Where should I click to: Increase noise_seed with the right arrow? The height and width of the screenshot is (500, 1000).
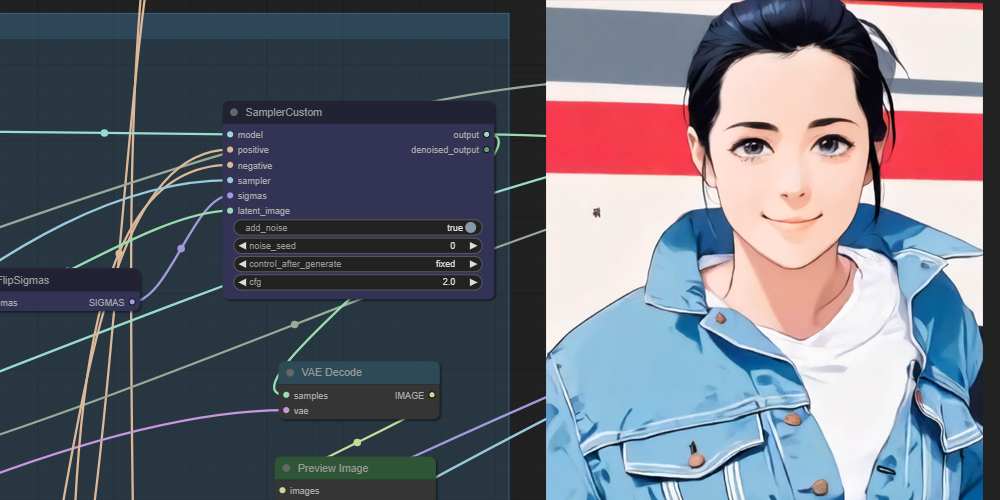click(473, 246)
